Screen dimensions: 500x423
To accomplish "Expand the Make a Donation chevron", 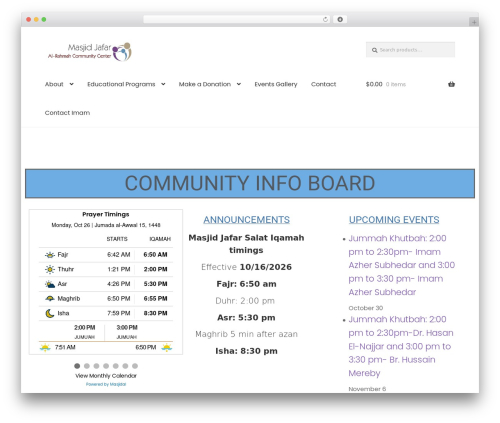I will coord(239,84).
